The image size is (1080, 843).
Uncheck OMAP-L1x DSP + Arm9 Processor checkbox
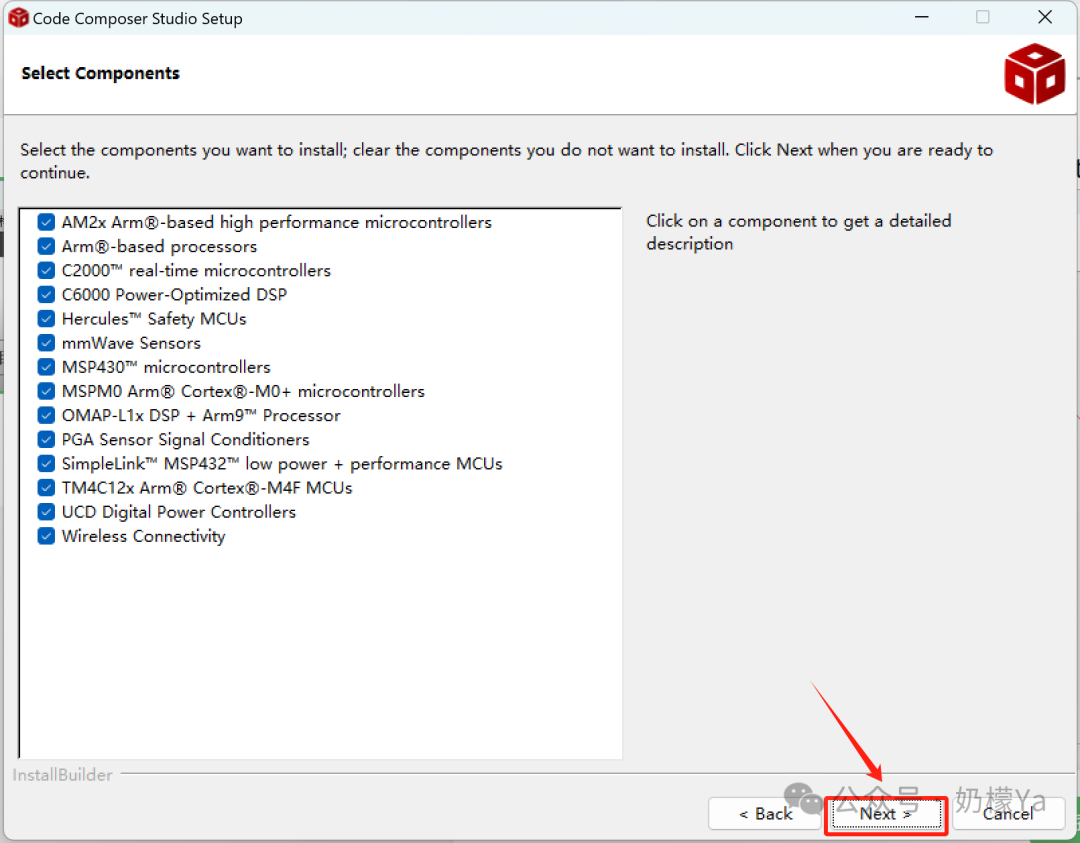pos(46,415)
